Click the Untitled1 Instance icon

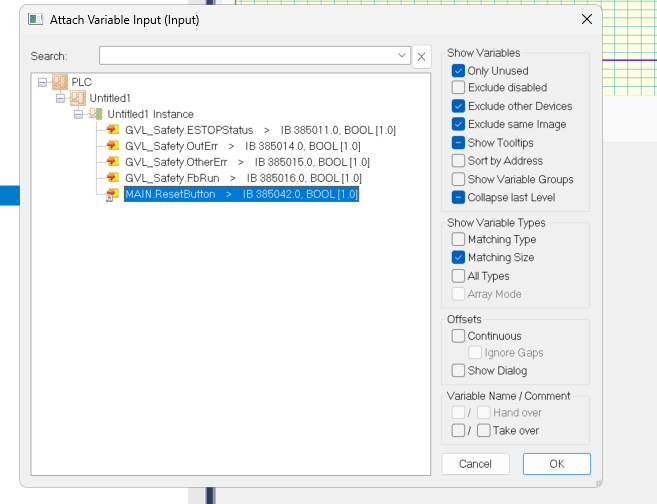[x=96, y=114]
